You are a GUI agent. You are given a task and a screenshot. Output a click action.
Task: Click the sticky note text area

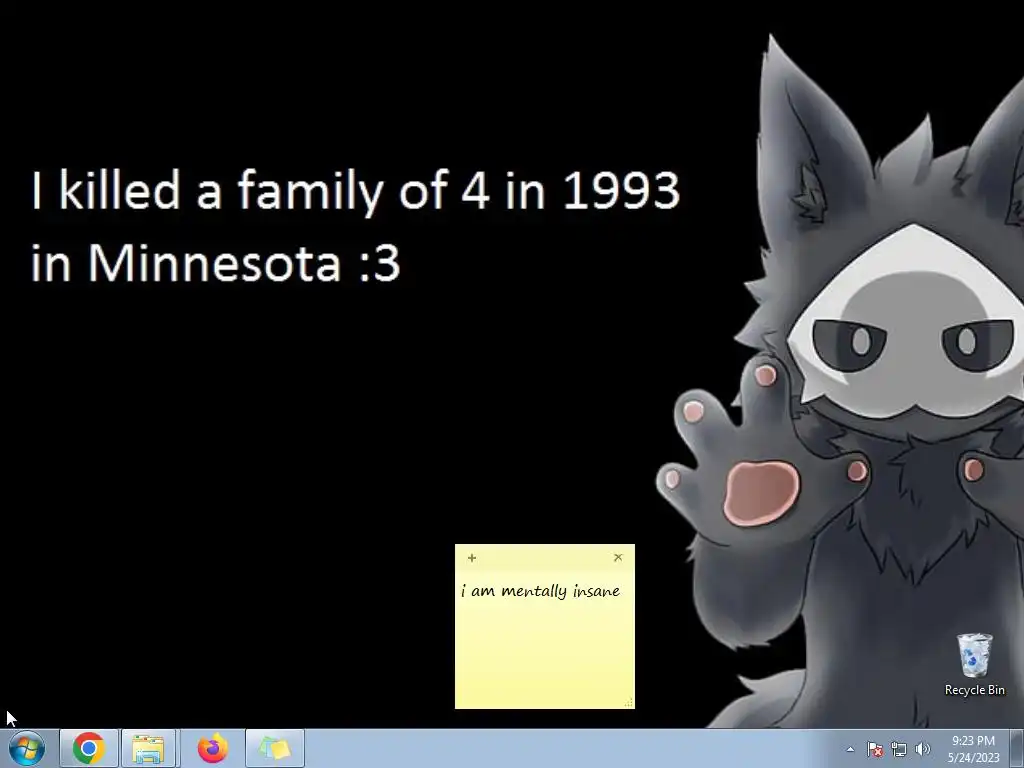545,639
